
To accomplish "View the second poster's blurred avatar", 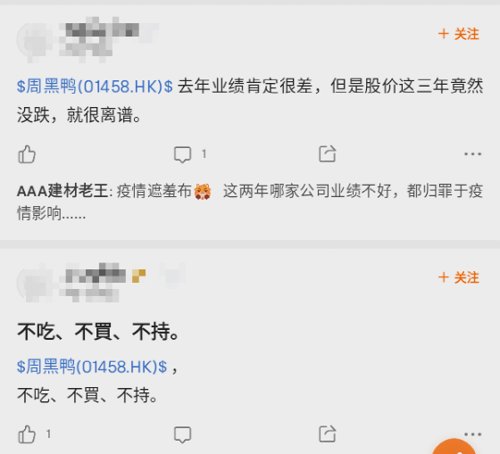I will click(35, 282).
